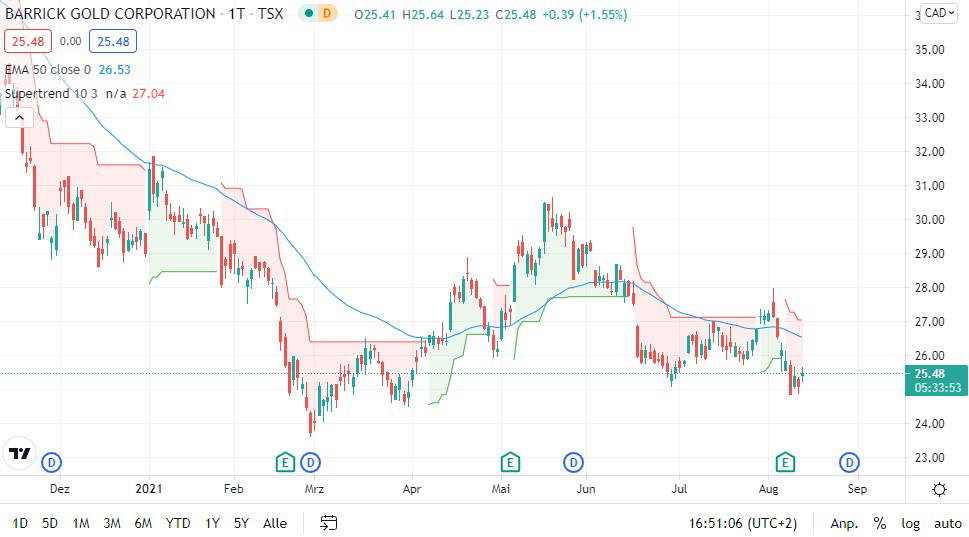The image size is (969, 537).
Task: Click the Supertrend value 27.04
Action: [148, 94]
